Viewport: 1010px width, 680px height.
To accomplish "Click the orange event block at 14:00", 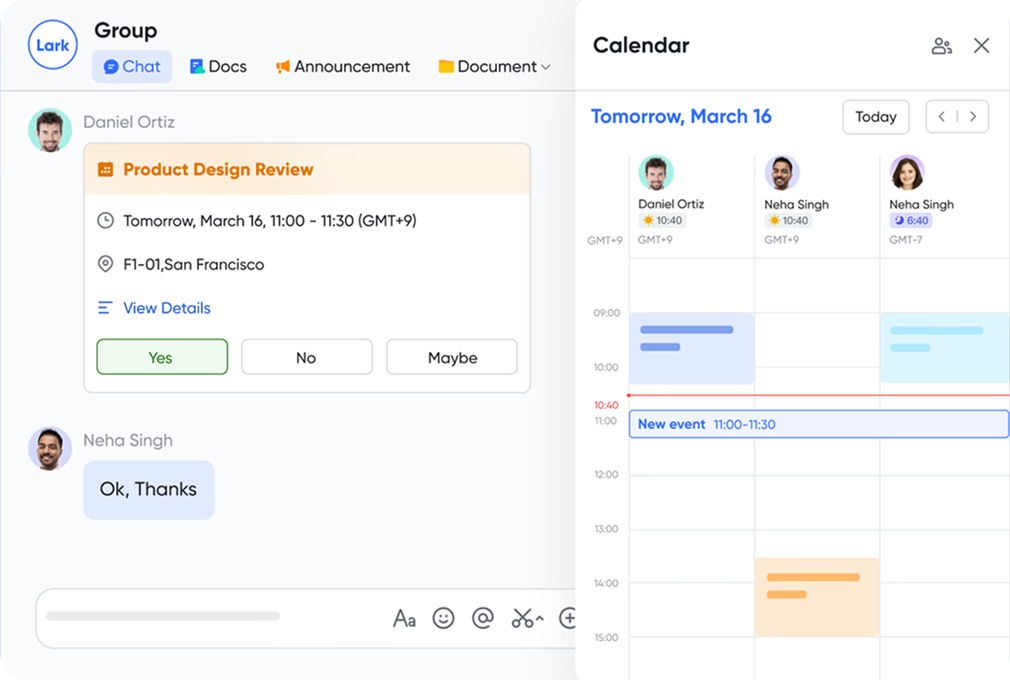I will 816,597.
